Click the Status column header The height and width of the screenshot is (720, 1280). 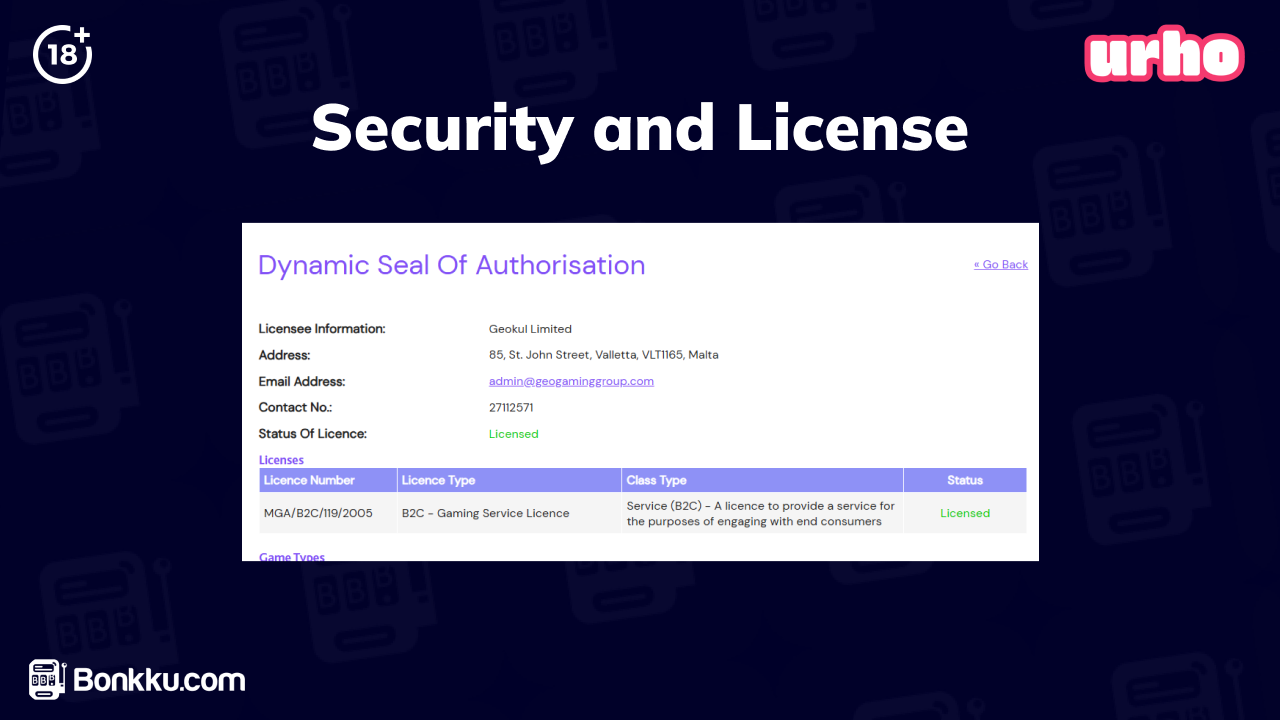(x=965, y=480)
